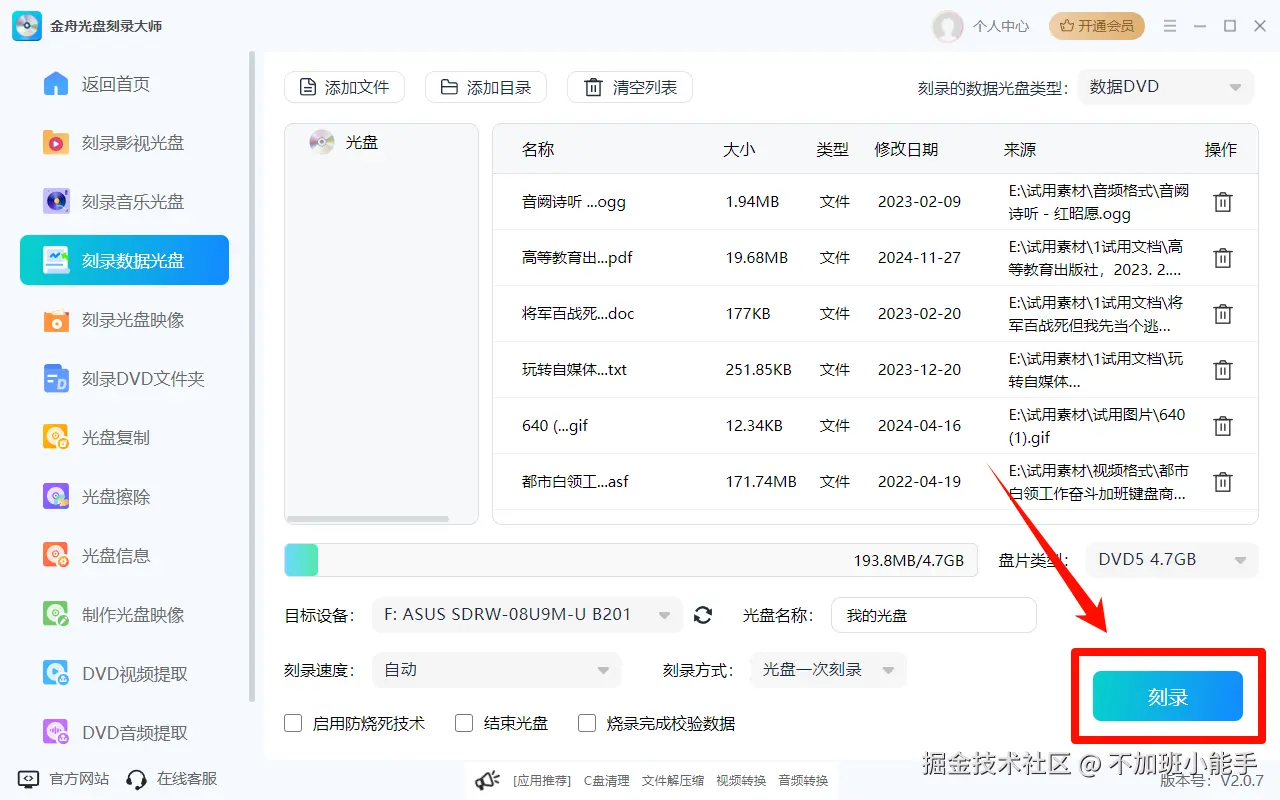The height and width of the screenshot is (800, 1280).
Task: Delete the 都市白领工 asf file row
Action: pos(1222,482)
